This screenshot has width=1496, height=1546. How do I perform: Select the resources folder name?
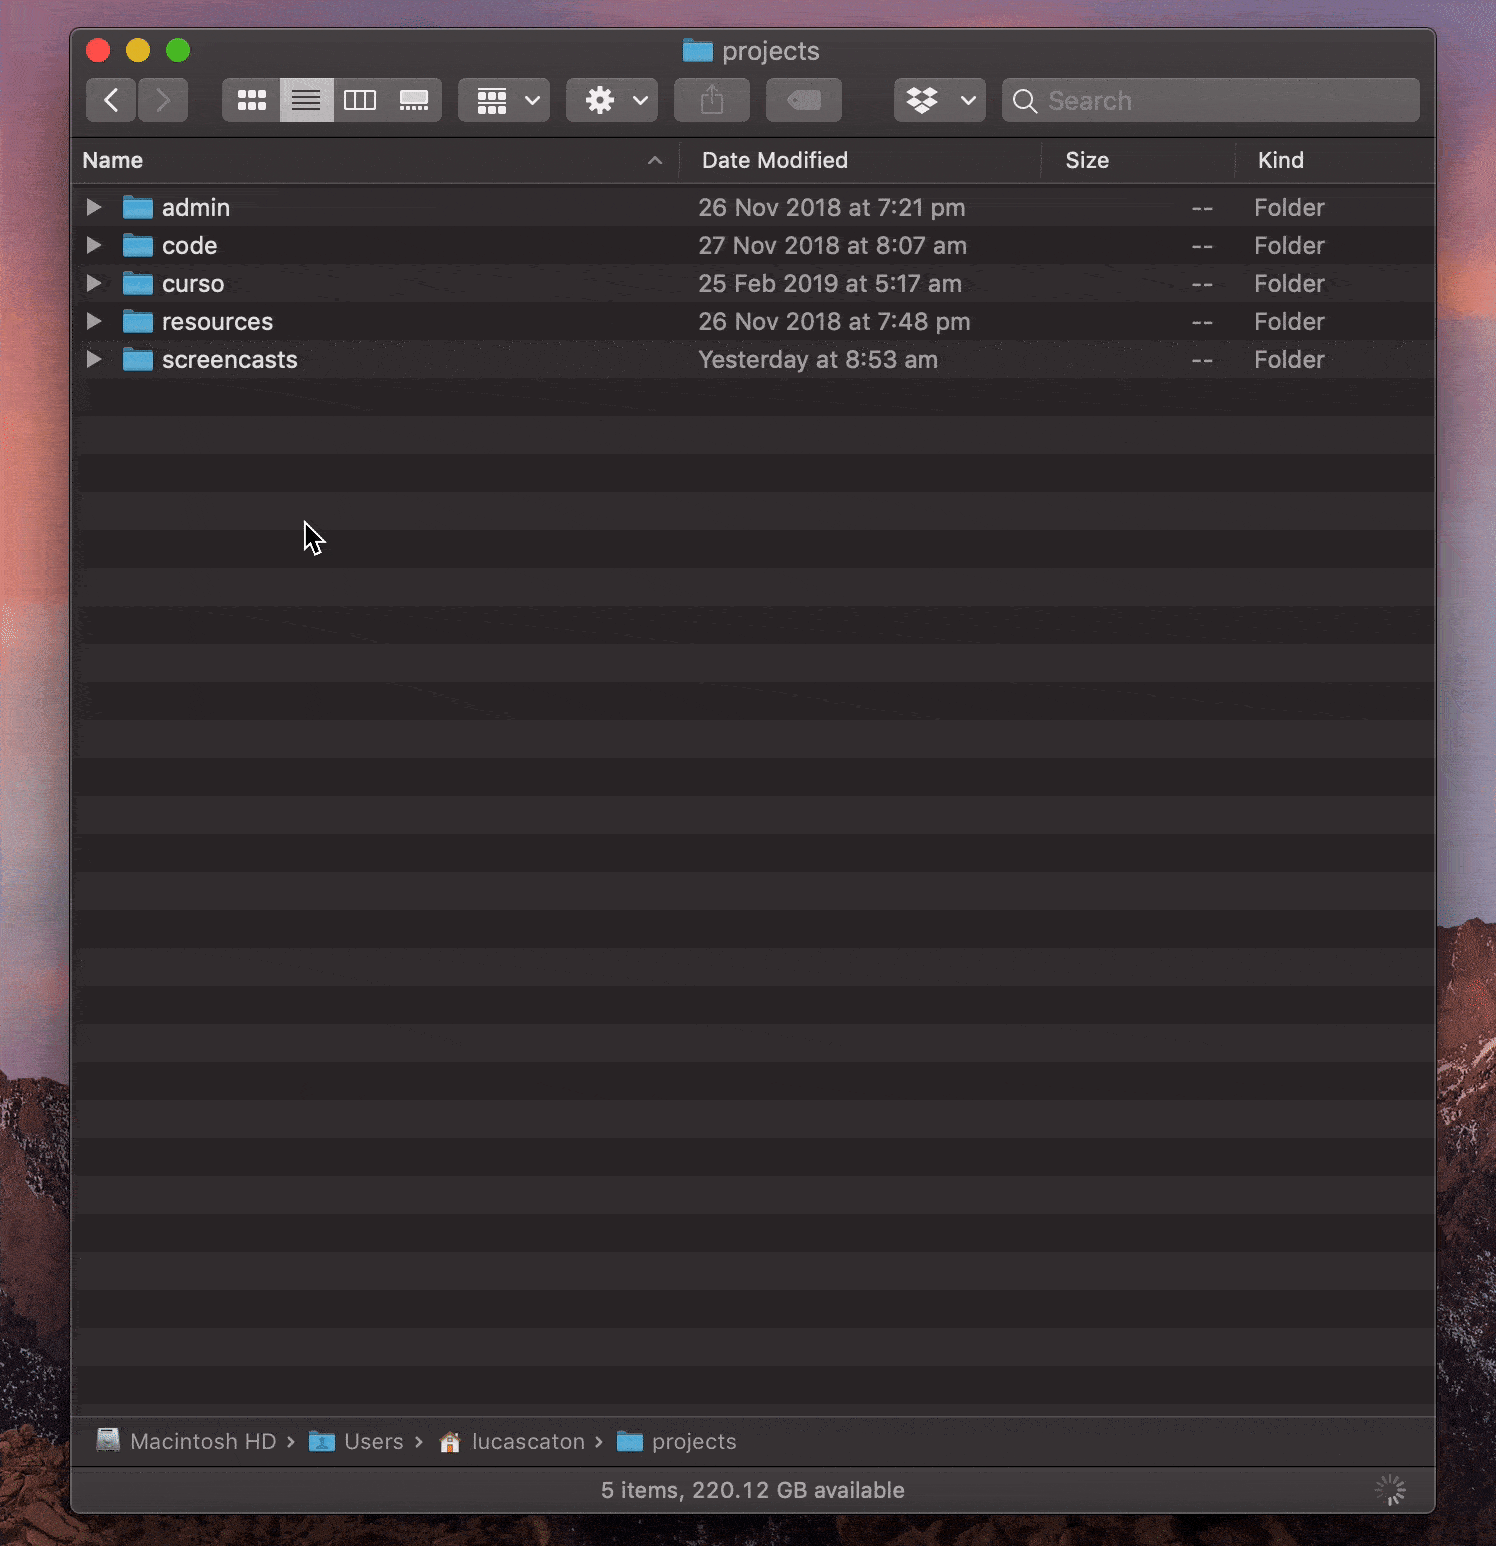[218, 321]
